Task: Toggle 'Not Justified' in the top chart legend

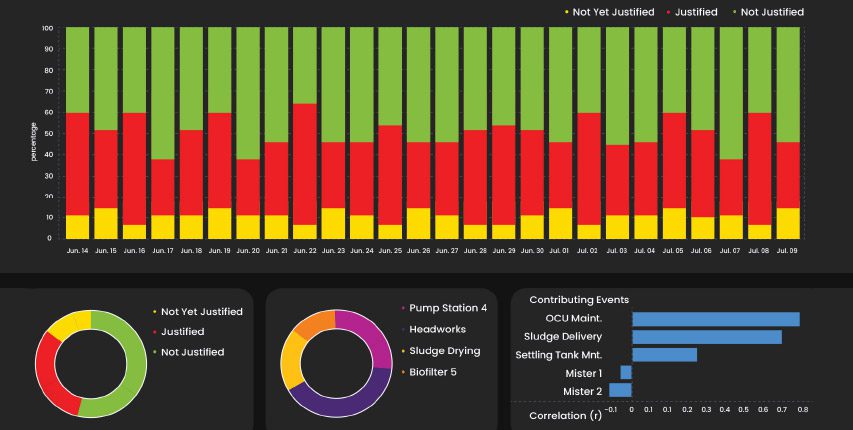Action: pos(769,12)
